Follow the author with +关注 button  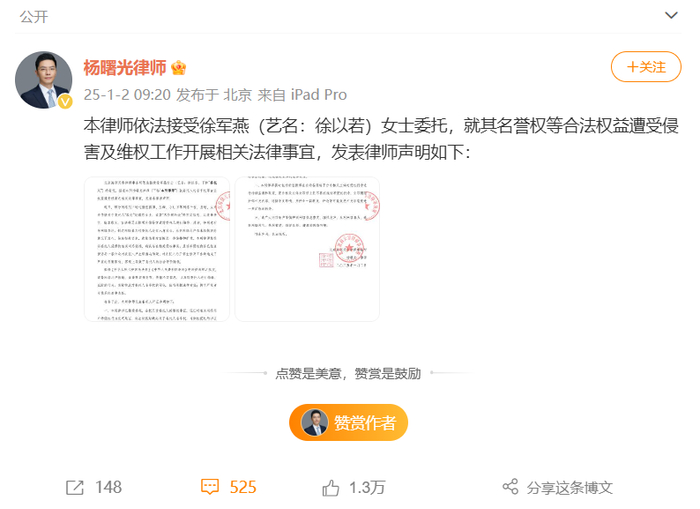(646, 67)
